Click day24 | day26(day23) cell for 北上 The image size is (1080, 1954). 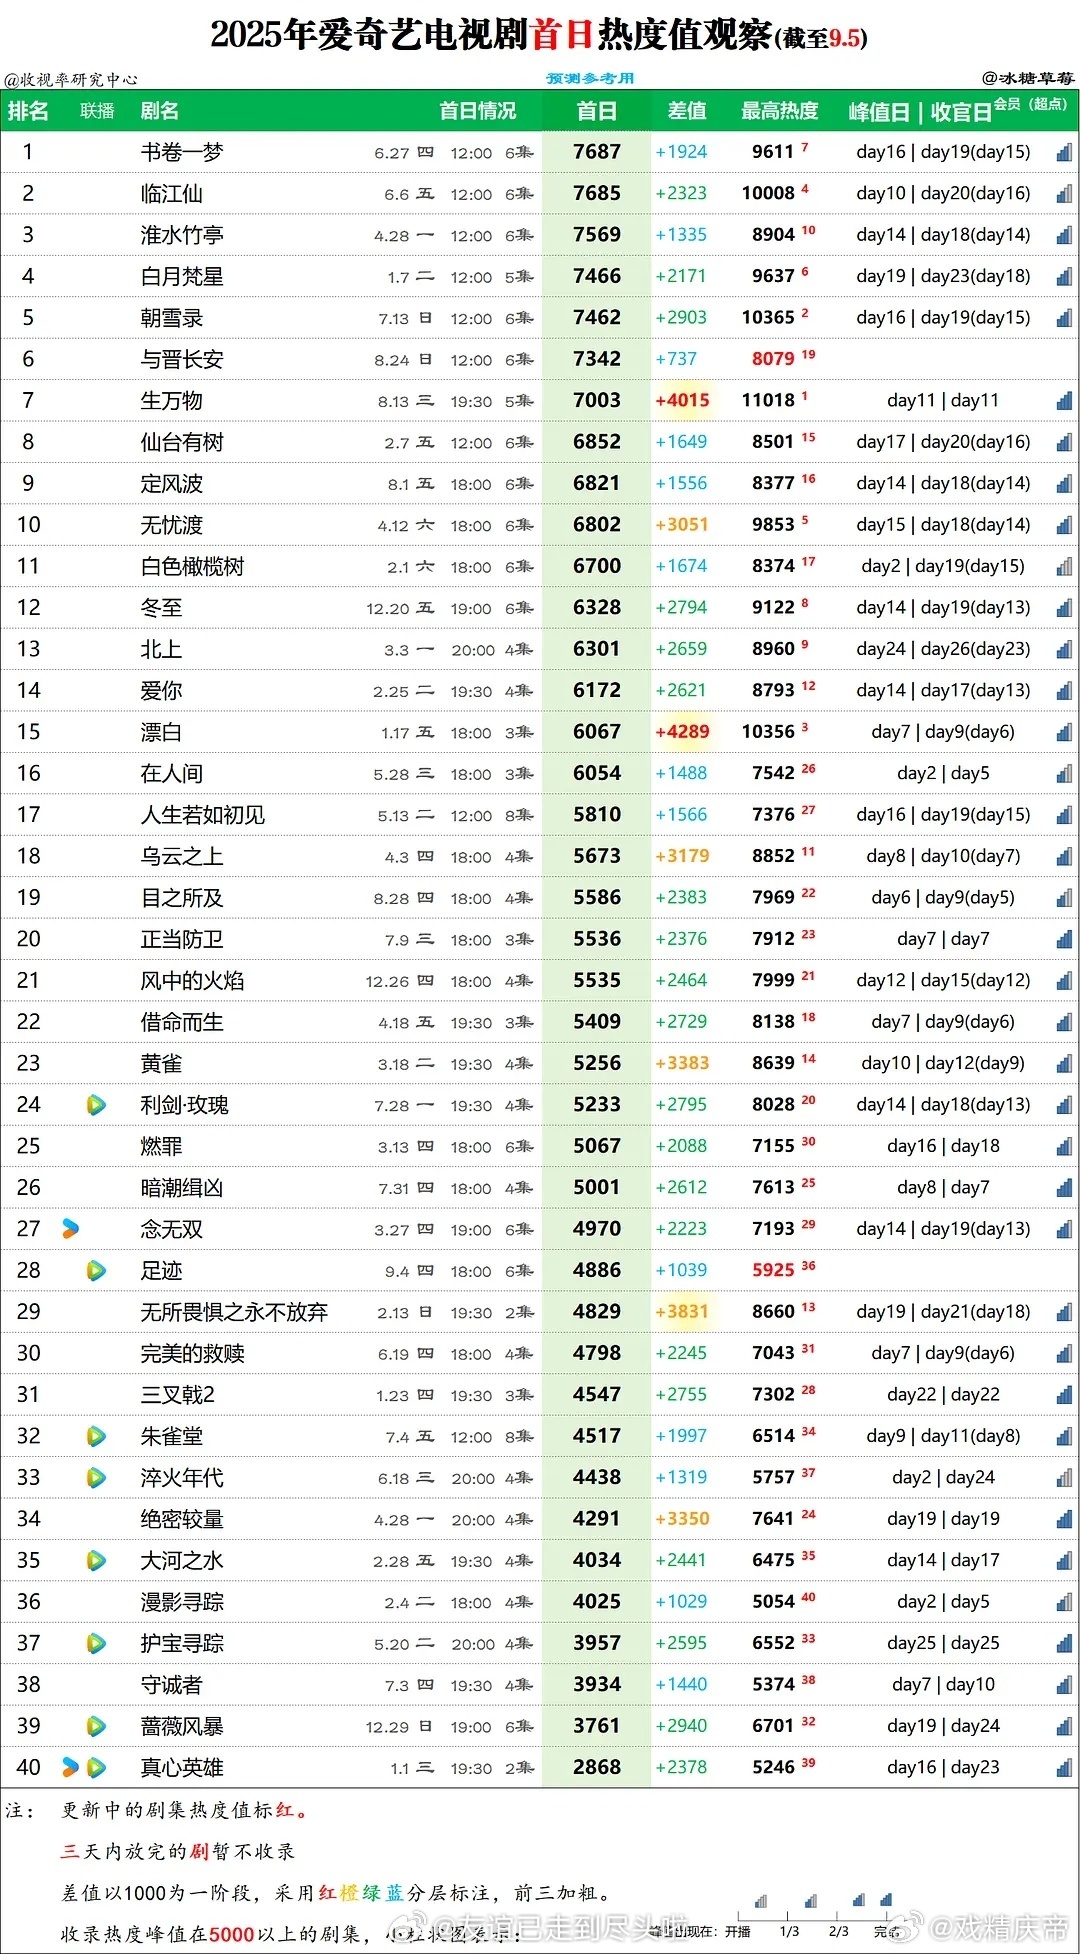tap(943, 649)
